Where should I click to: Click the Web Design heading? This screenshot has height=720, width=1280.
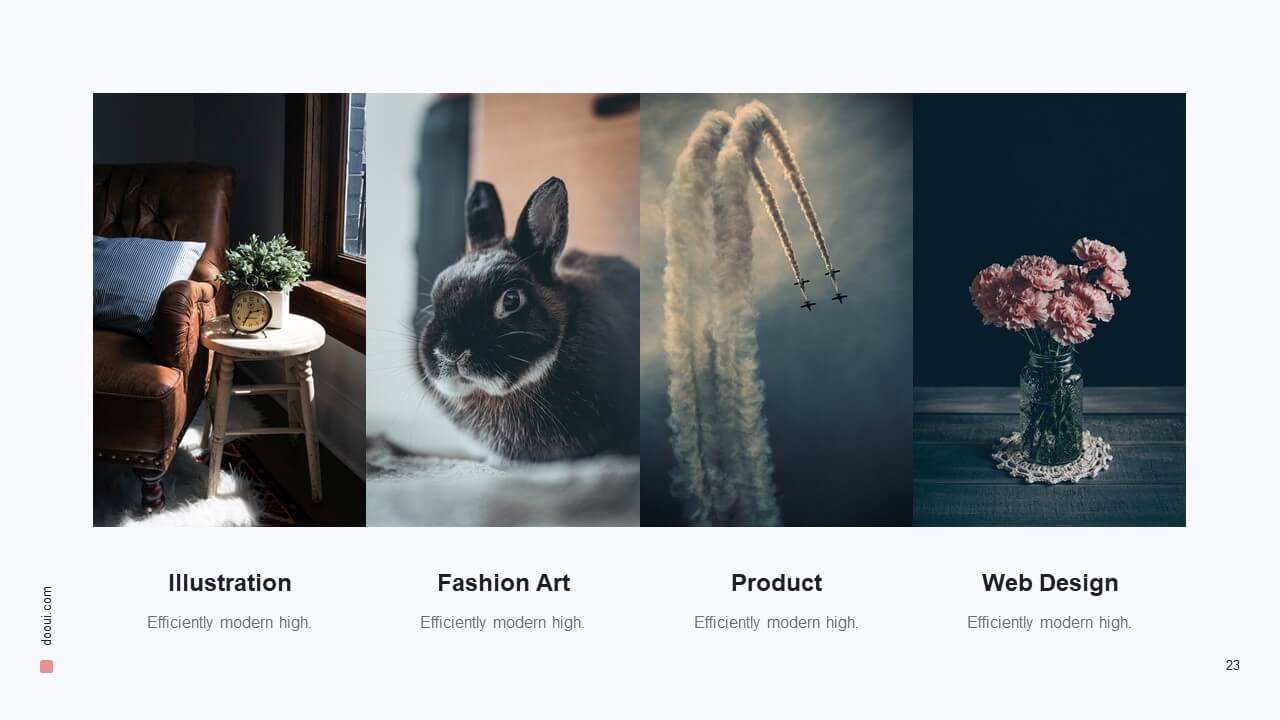pyautogui.click(x=1050, y=583)
